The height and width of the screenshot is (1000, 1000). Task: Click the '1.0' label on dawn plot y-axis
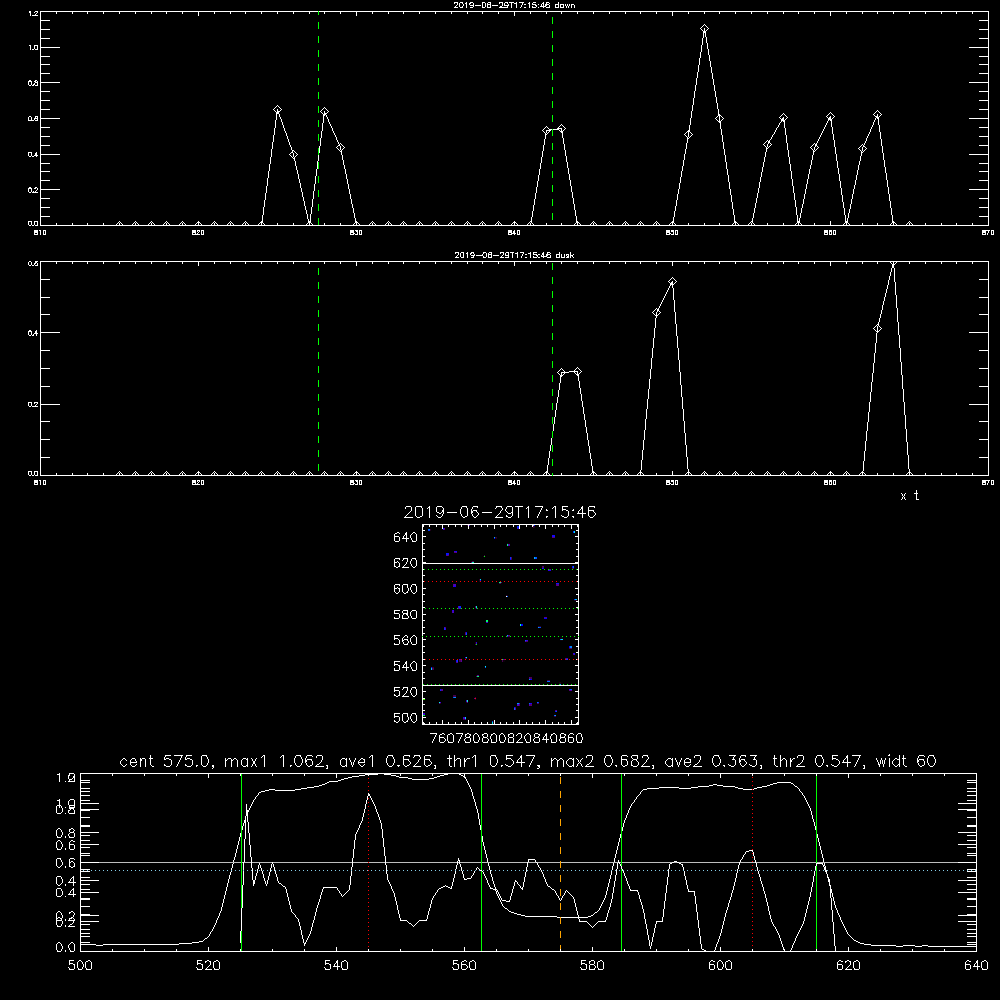[33, 48]
